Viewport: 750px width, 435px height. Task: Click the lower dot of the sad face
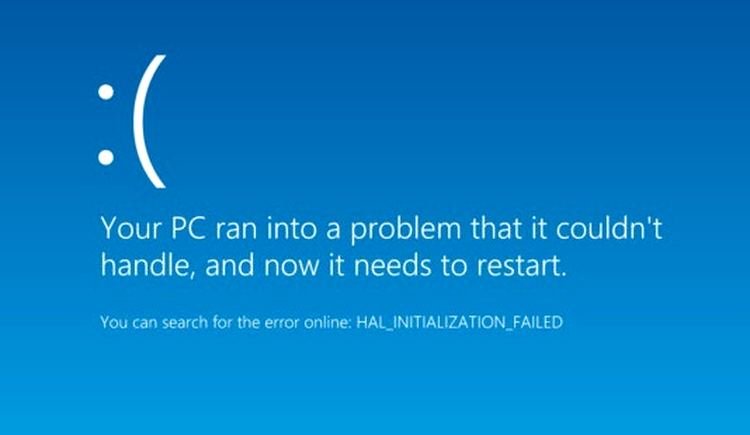click(106, 157)
